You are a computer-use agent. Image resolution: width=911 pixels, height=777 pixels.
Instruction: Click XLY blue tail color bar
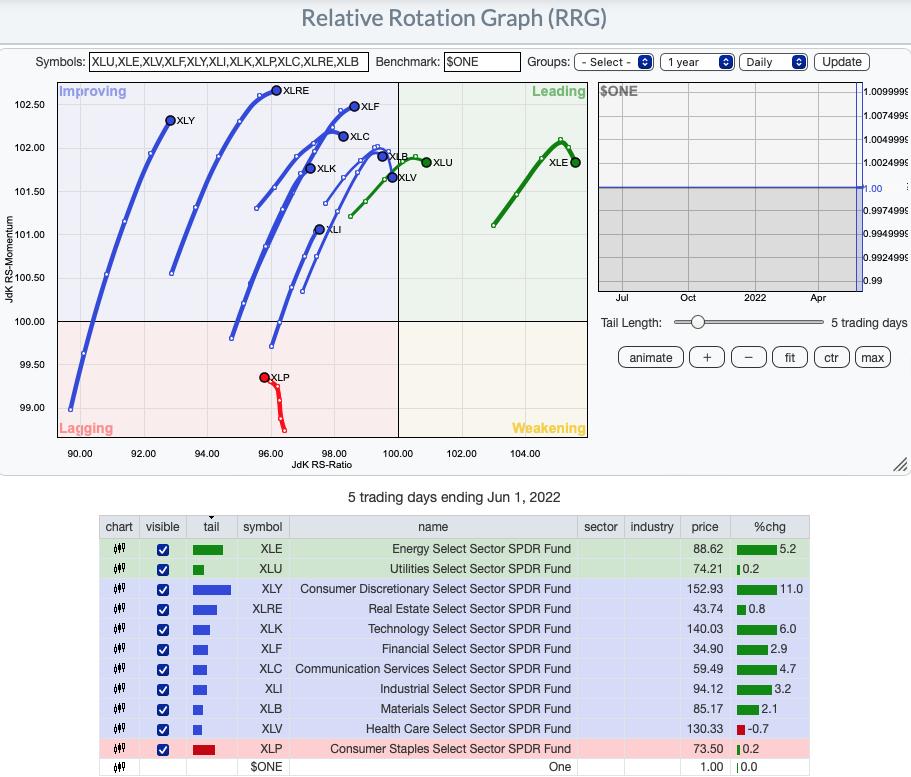tap(212, 590)
